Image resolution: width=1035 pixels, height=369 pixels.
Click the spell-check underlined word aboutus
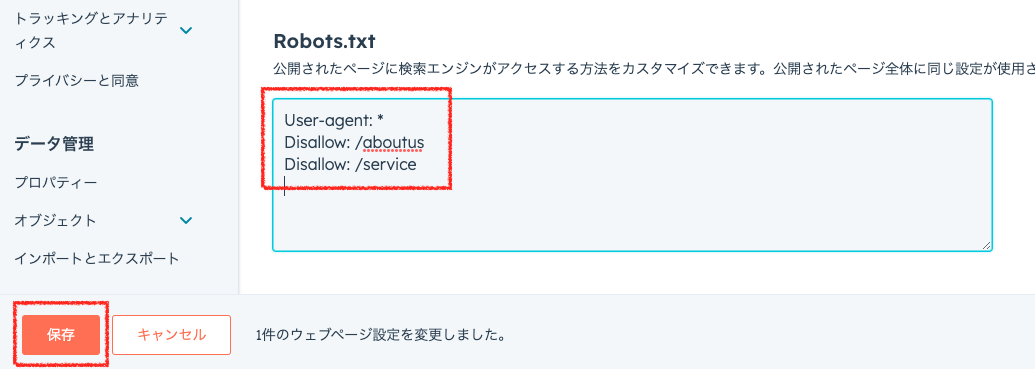[x=393, y=143]
